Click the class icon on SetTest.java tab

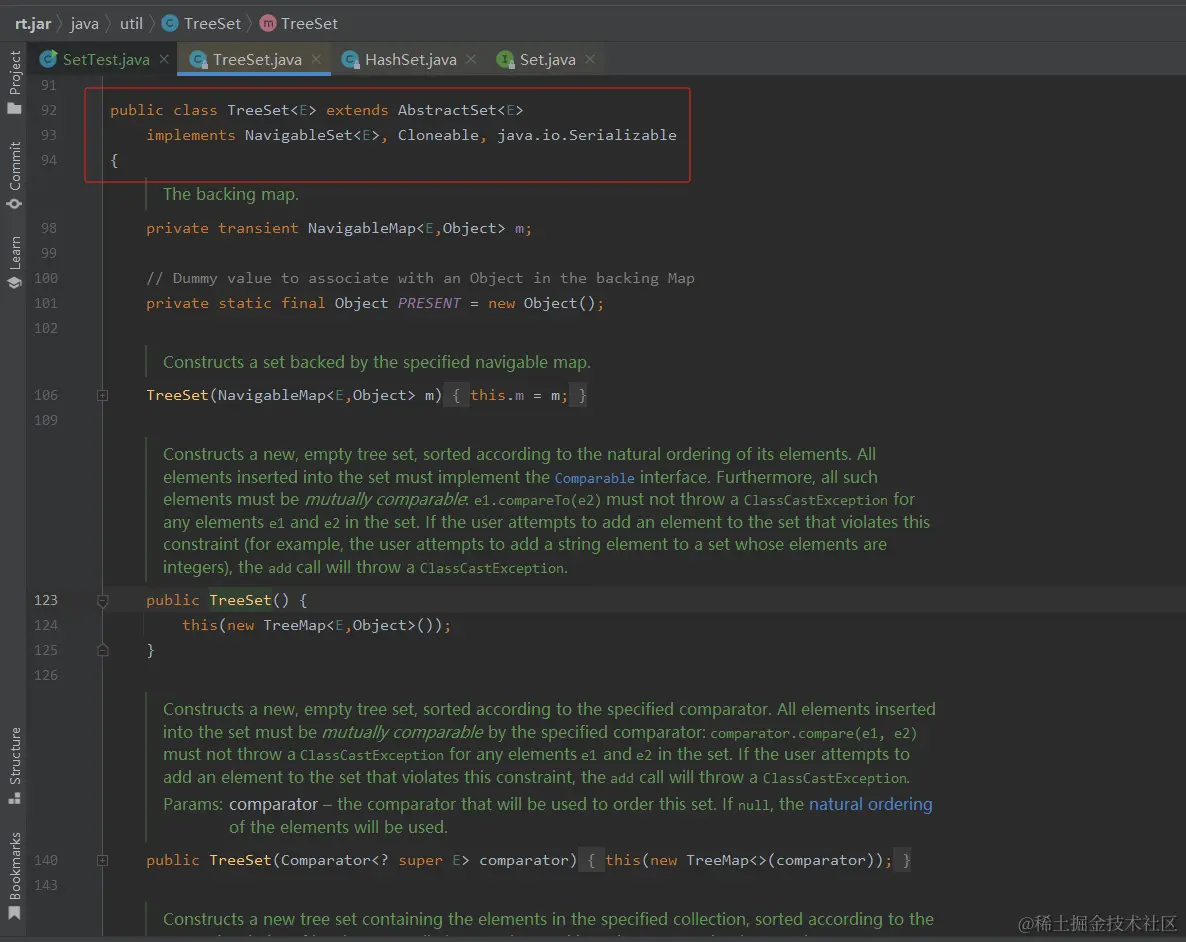(48, 59)
